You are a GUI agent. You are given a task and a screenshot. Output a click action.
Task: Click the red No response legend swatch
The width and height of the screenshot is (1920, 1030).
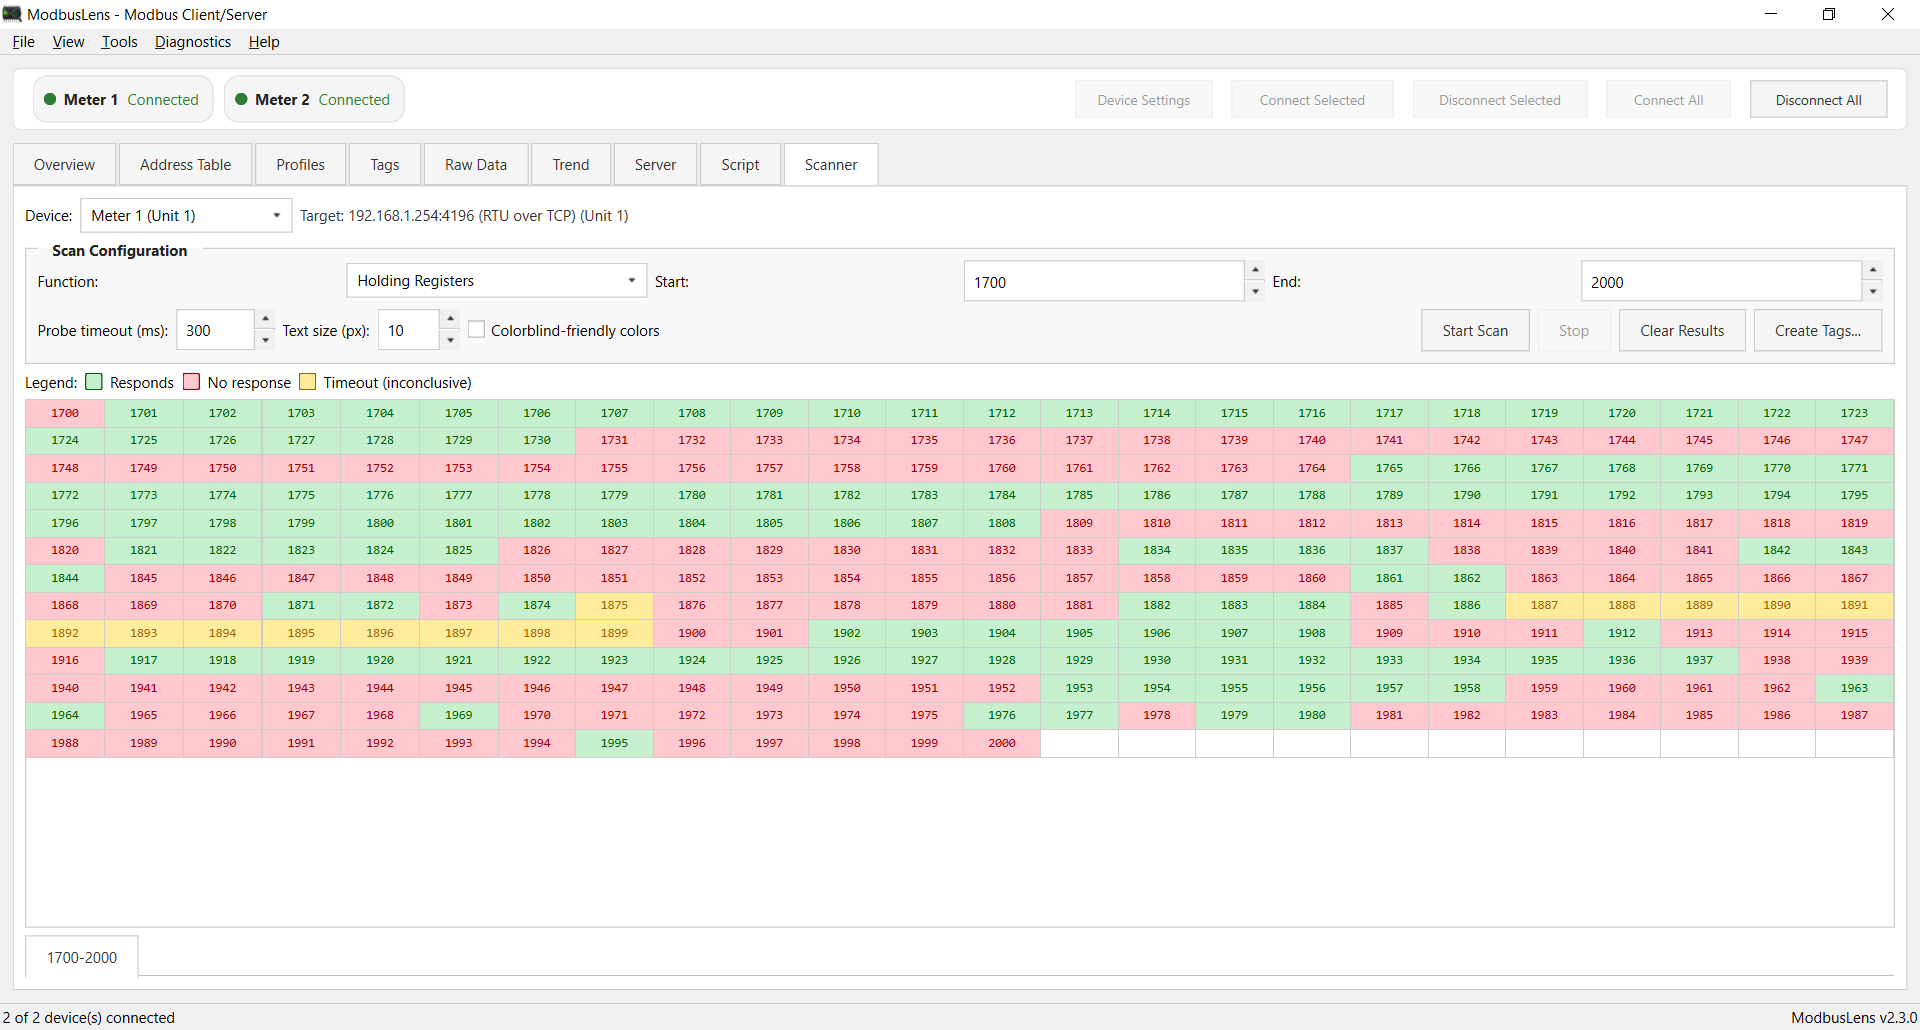192,382
